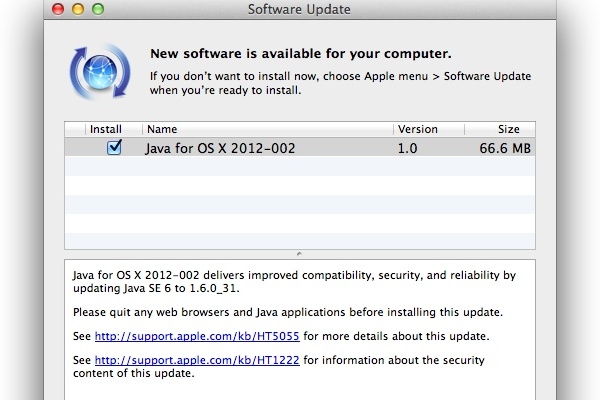Click the 'New software is available' heading

click(x=301, y=54)
